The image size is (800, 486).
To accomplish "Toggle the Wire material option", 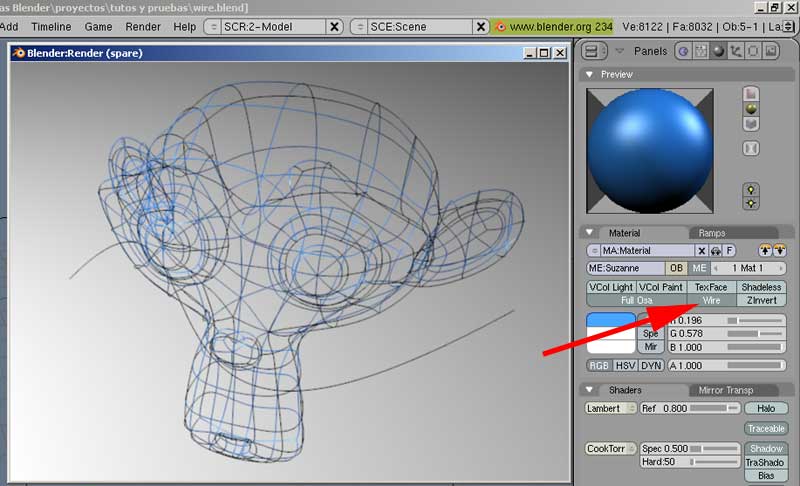I will click(x=711, y=300).
